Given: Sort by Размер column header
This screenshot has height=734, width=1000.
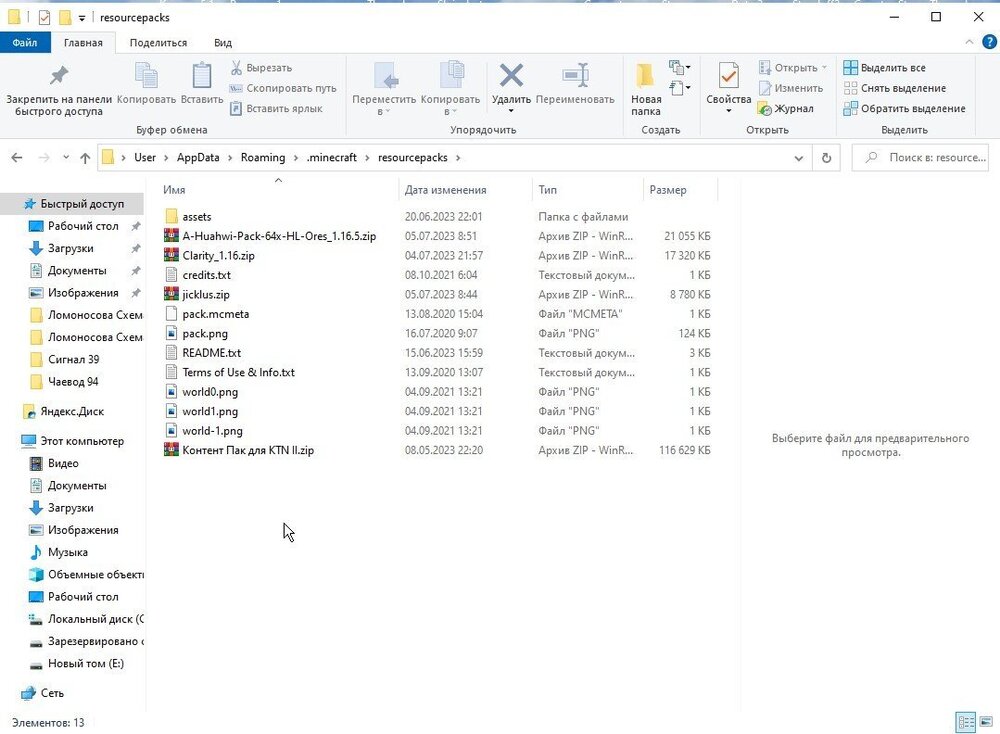Looking at the screenshot, I should point(668,190).
